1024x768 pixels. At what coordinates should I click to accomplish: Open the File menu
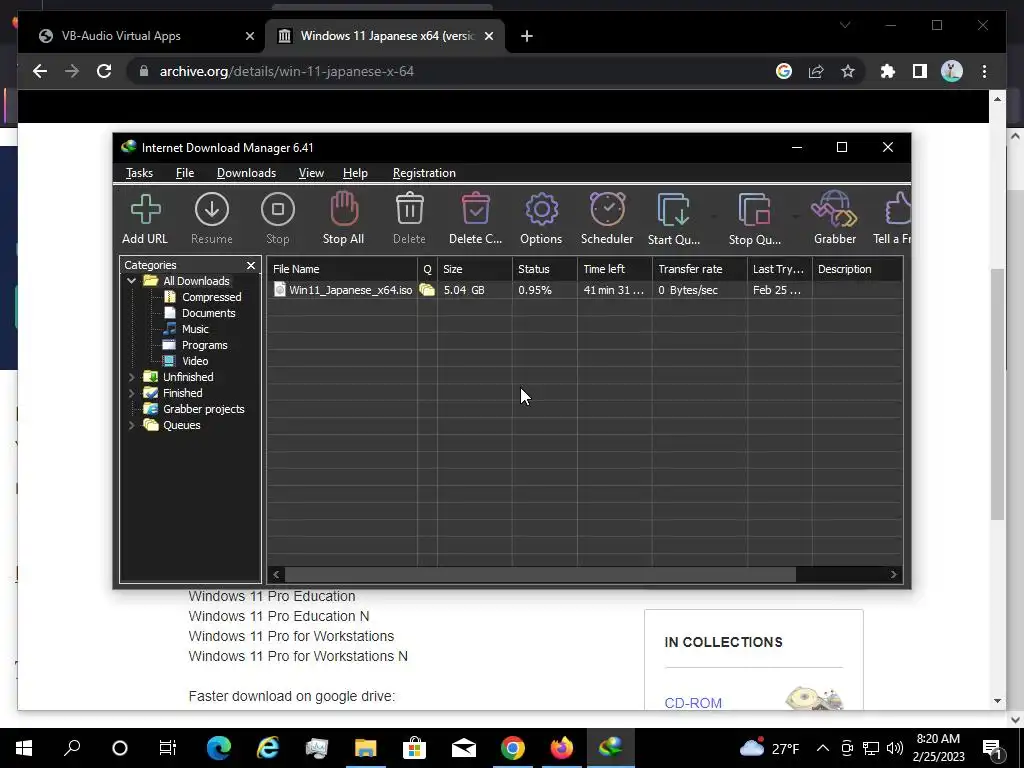pos(185,173)
